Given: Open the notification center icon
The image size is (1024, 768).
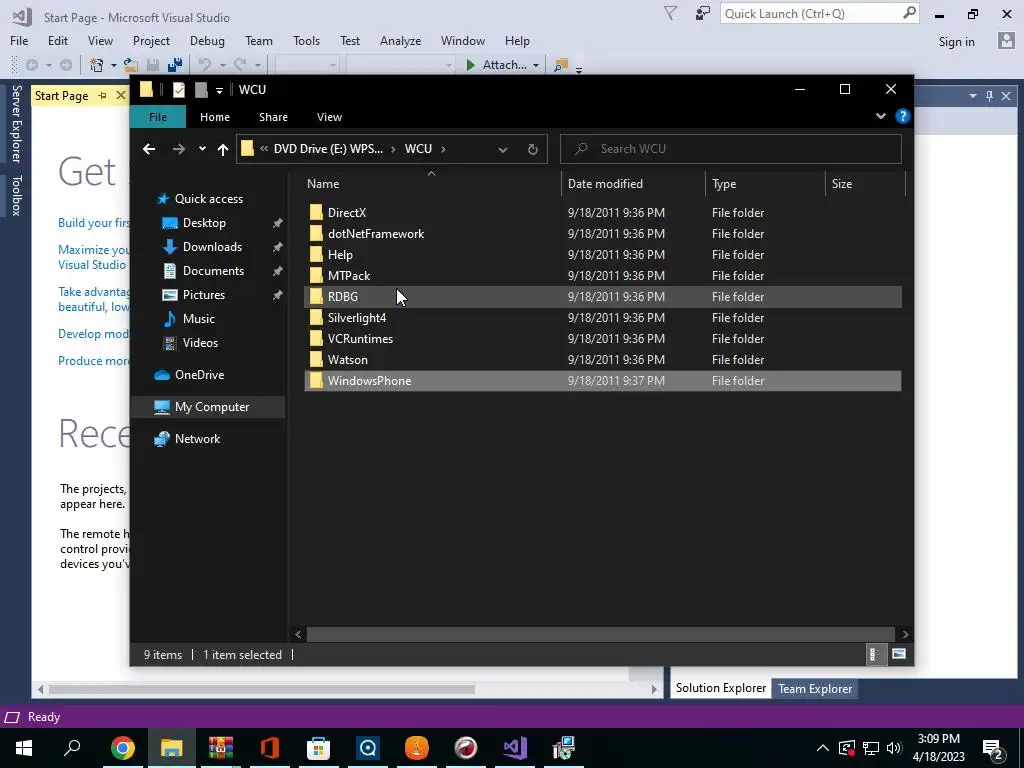Looking at the screenshot, I should (993, 748).
